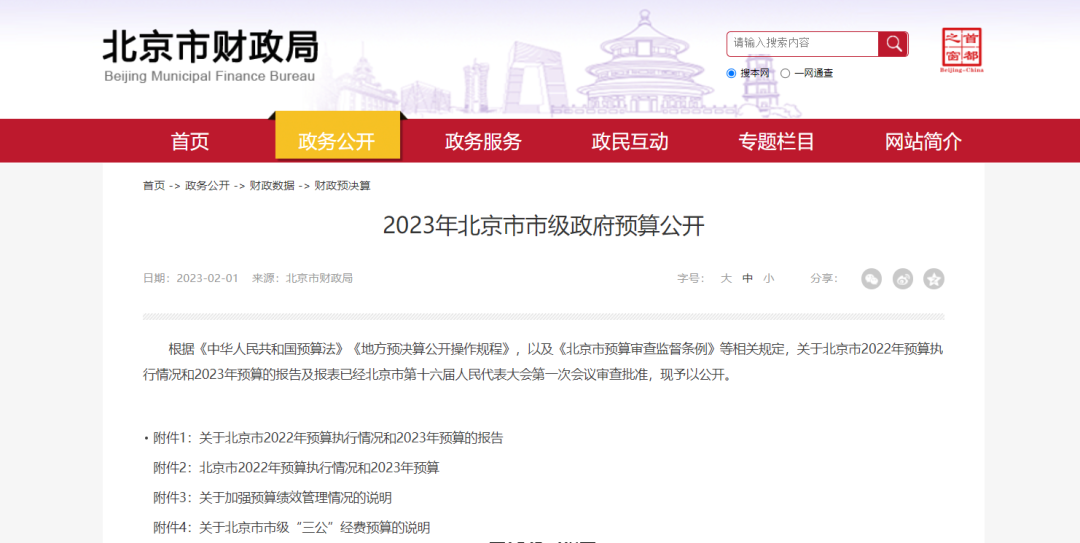Click 财政数据 in the breadcrumb
1080x543 pixels.
[272, 185]
